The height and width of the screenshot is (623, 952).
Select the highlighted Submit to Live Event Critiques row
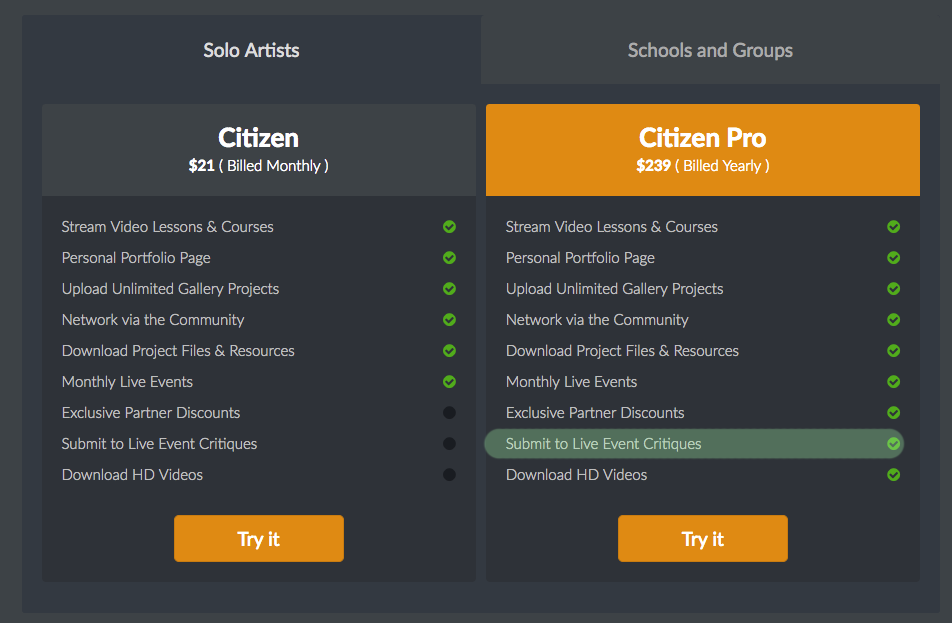694,444
